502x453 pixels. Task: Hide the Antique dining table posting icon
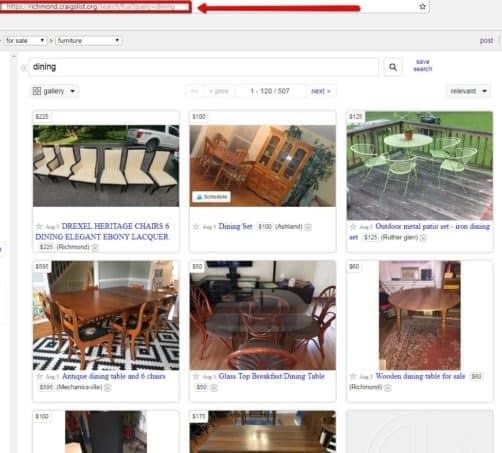point(108,387)
